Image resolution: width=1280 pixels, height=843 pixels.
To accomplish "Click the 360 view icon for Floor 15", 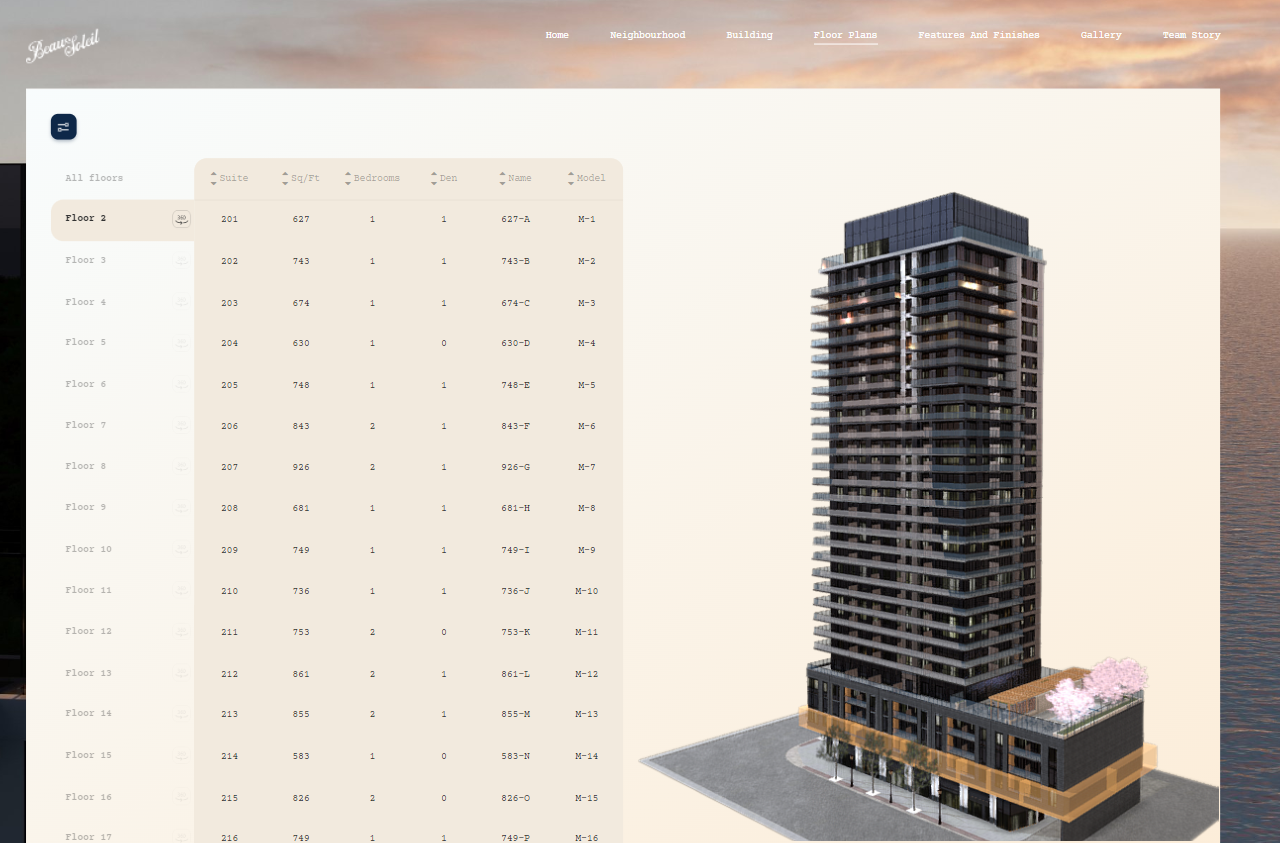I will coord(181,756).
